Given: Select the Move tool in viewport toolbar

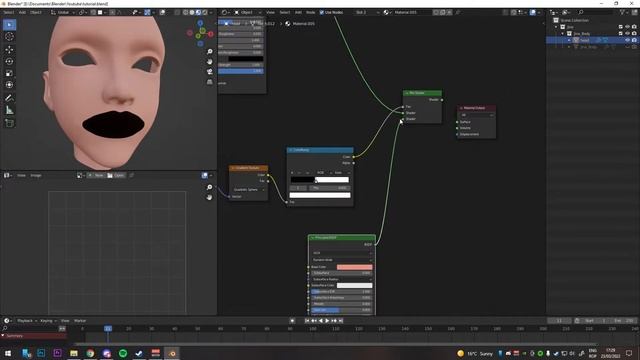Looking at the screenshot, I should pyautogui.click(x=9, y=50).
